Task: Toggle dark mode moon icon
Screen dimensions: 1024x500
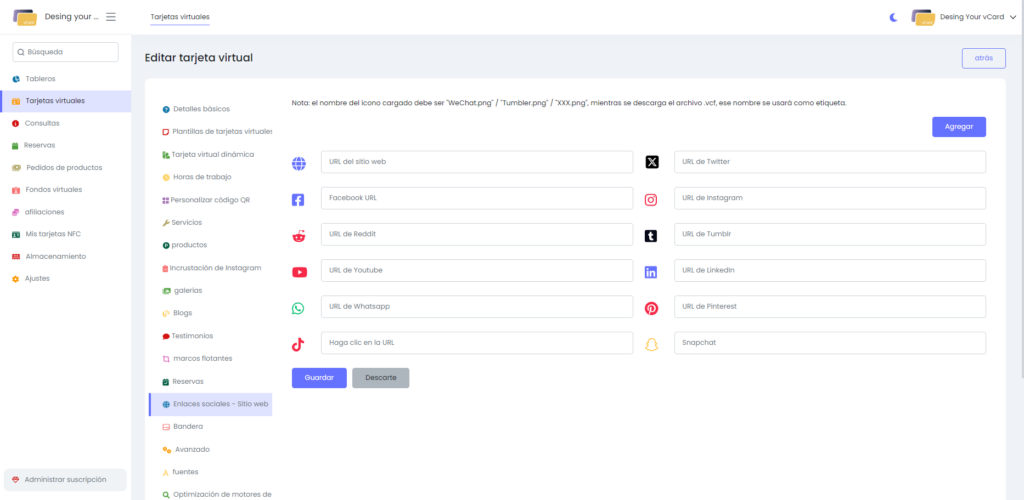Action: tap(894, 17)
